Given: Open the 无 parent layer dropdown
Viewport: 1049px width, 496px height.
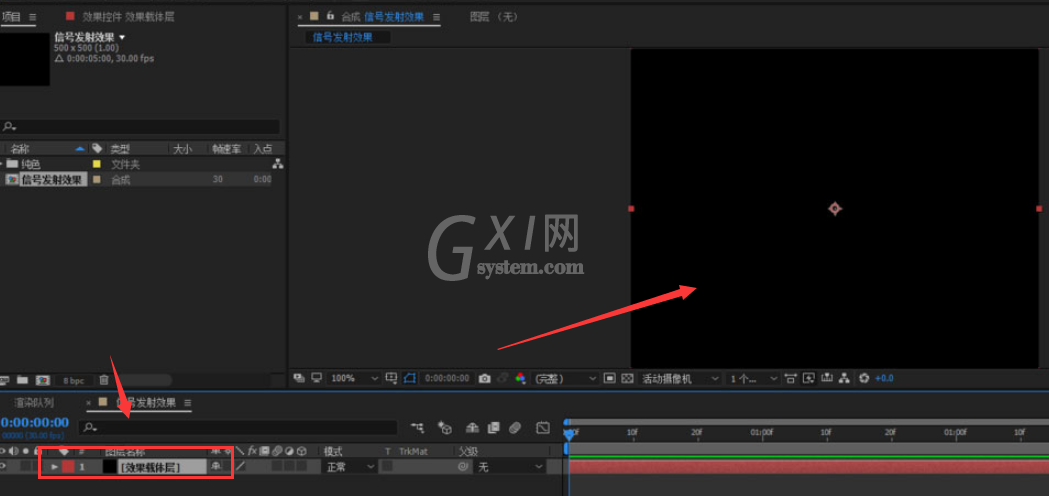Looking at the screenshot, I should (x=508, y=467).
